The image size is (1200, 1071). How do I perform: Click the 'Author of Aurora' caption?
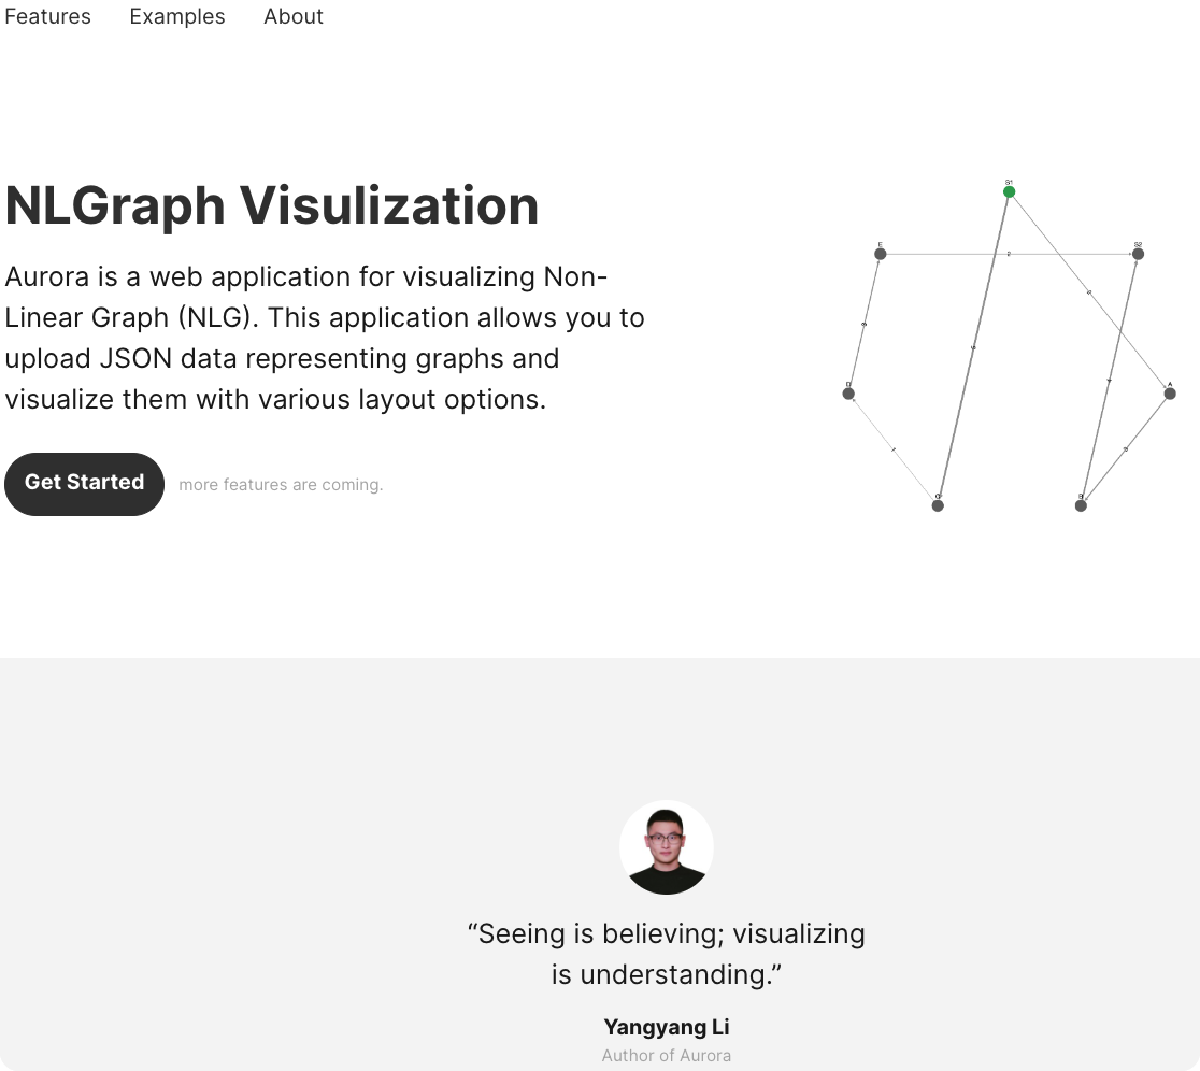point(666,1055)
